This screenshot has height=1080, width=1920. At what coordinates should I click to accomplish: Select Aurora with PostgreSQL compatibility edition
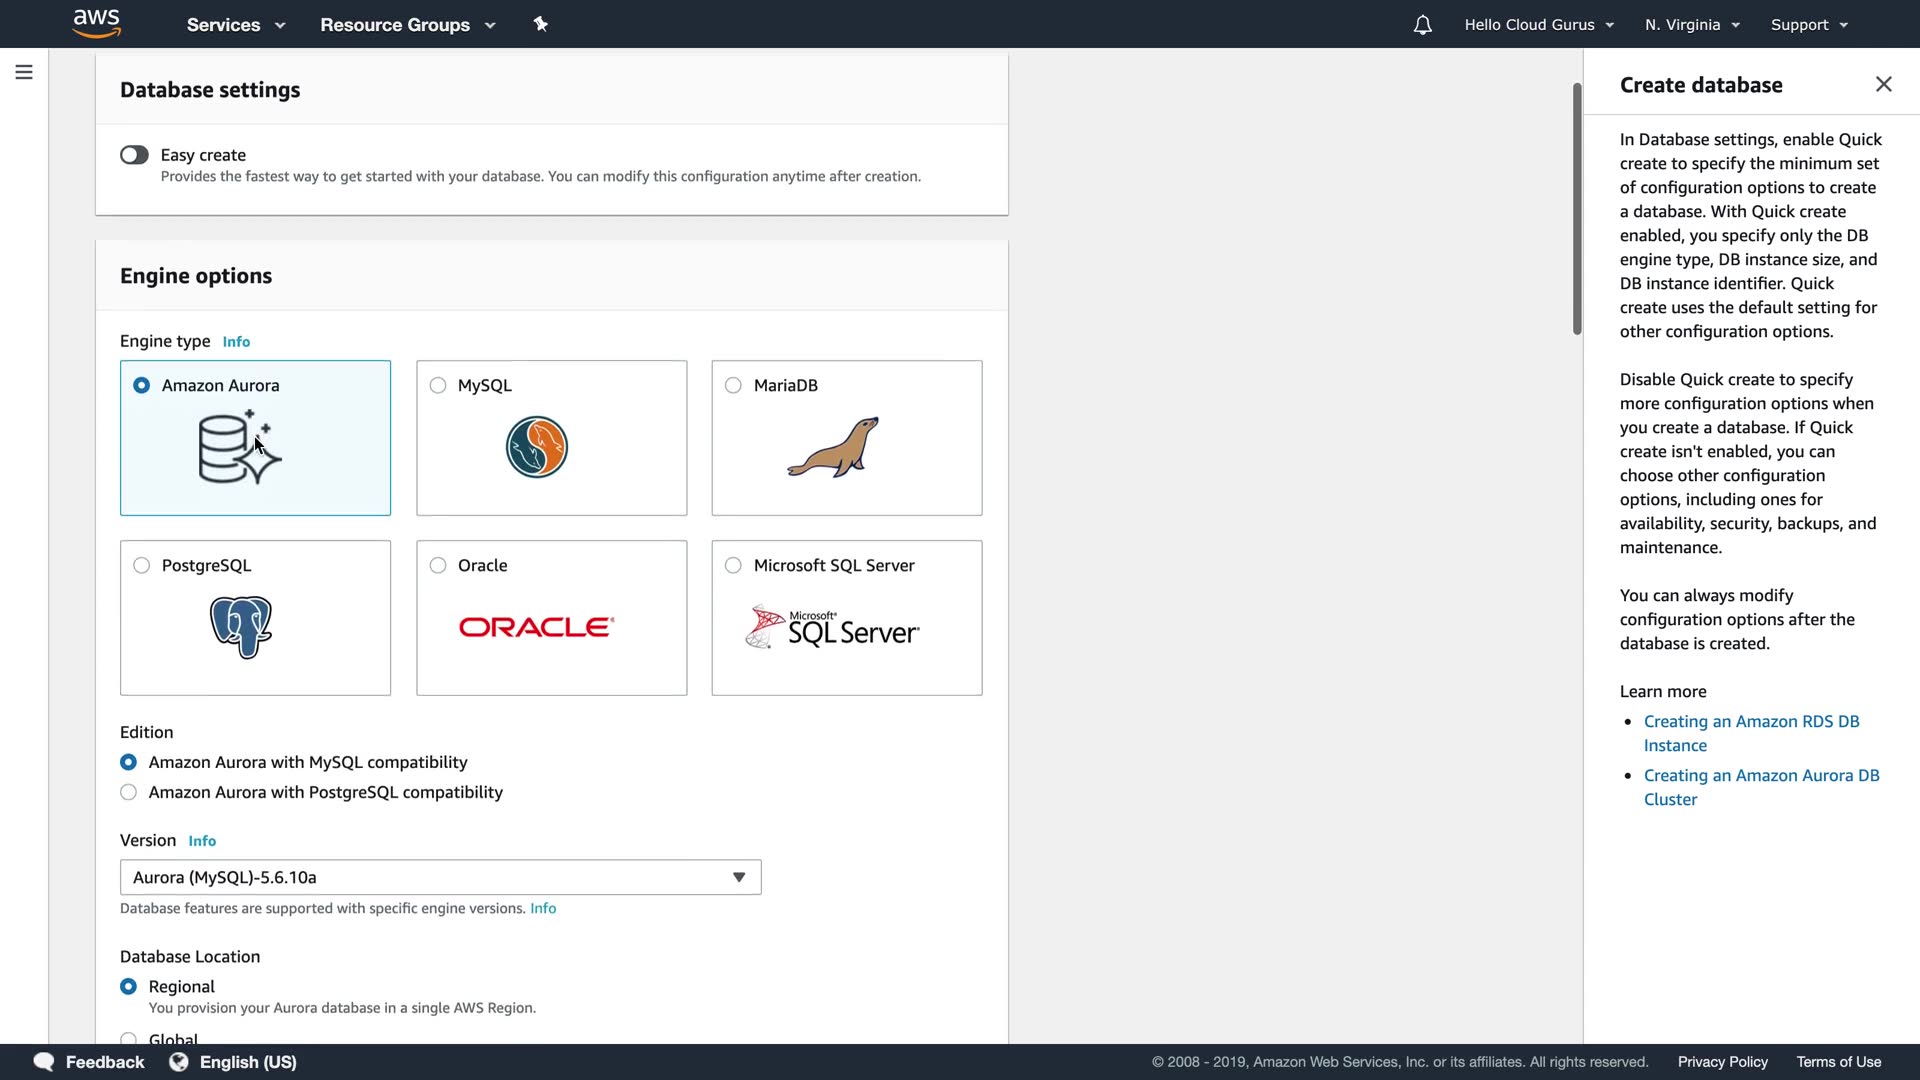coord(128,792)
